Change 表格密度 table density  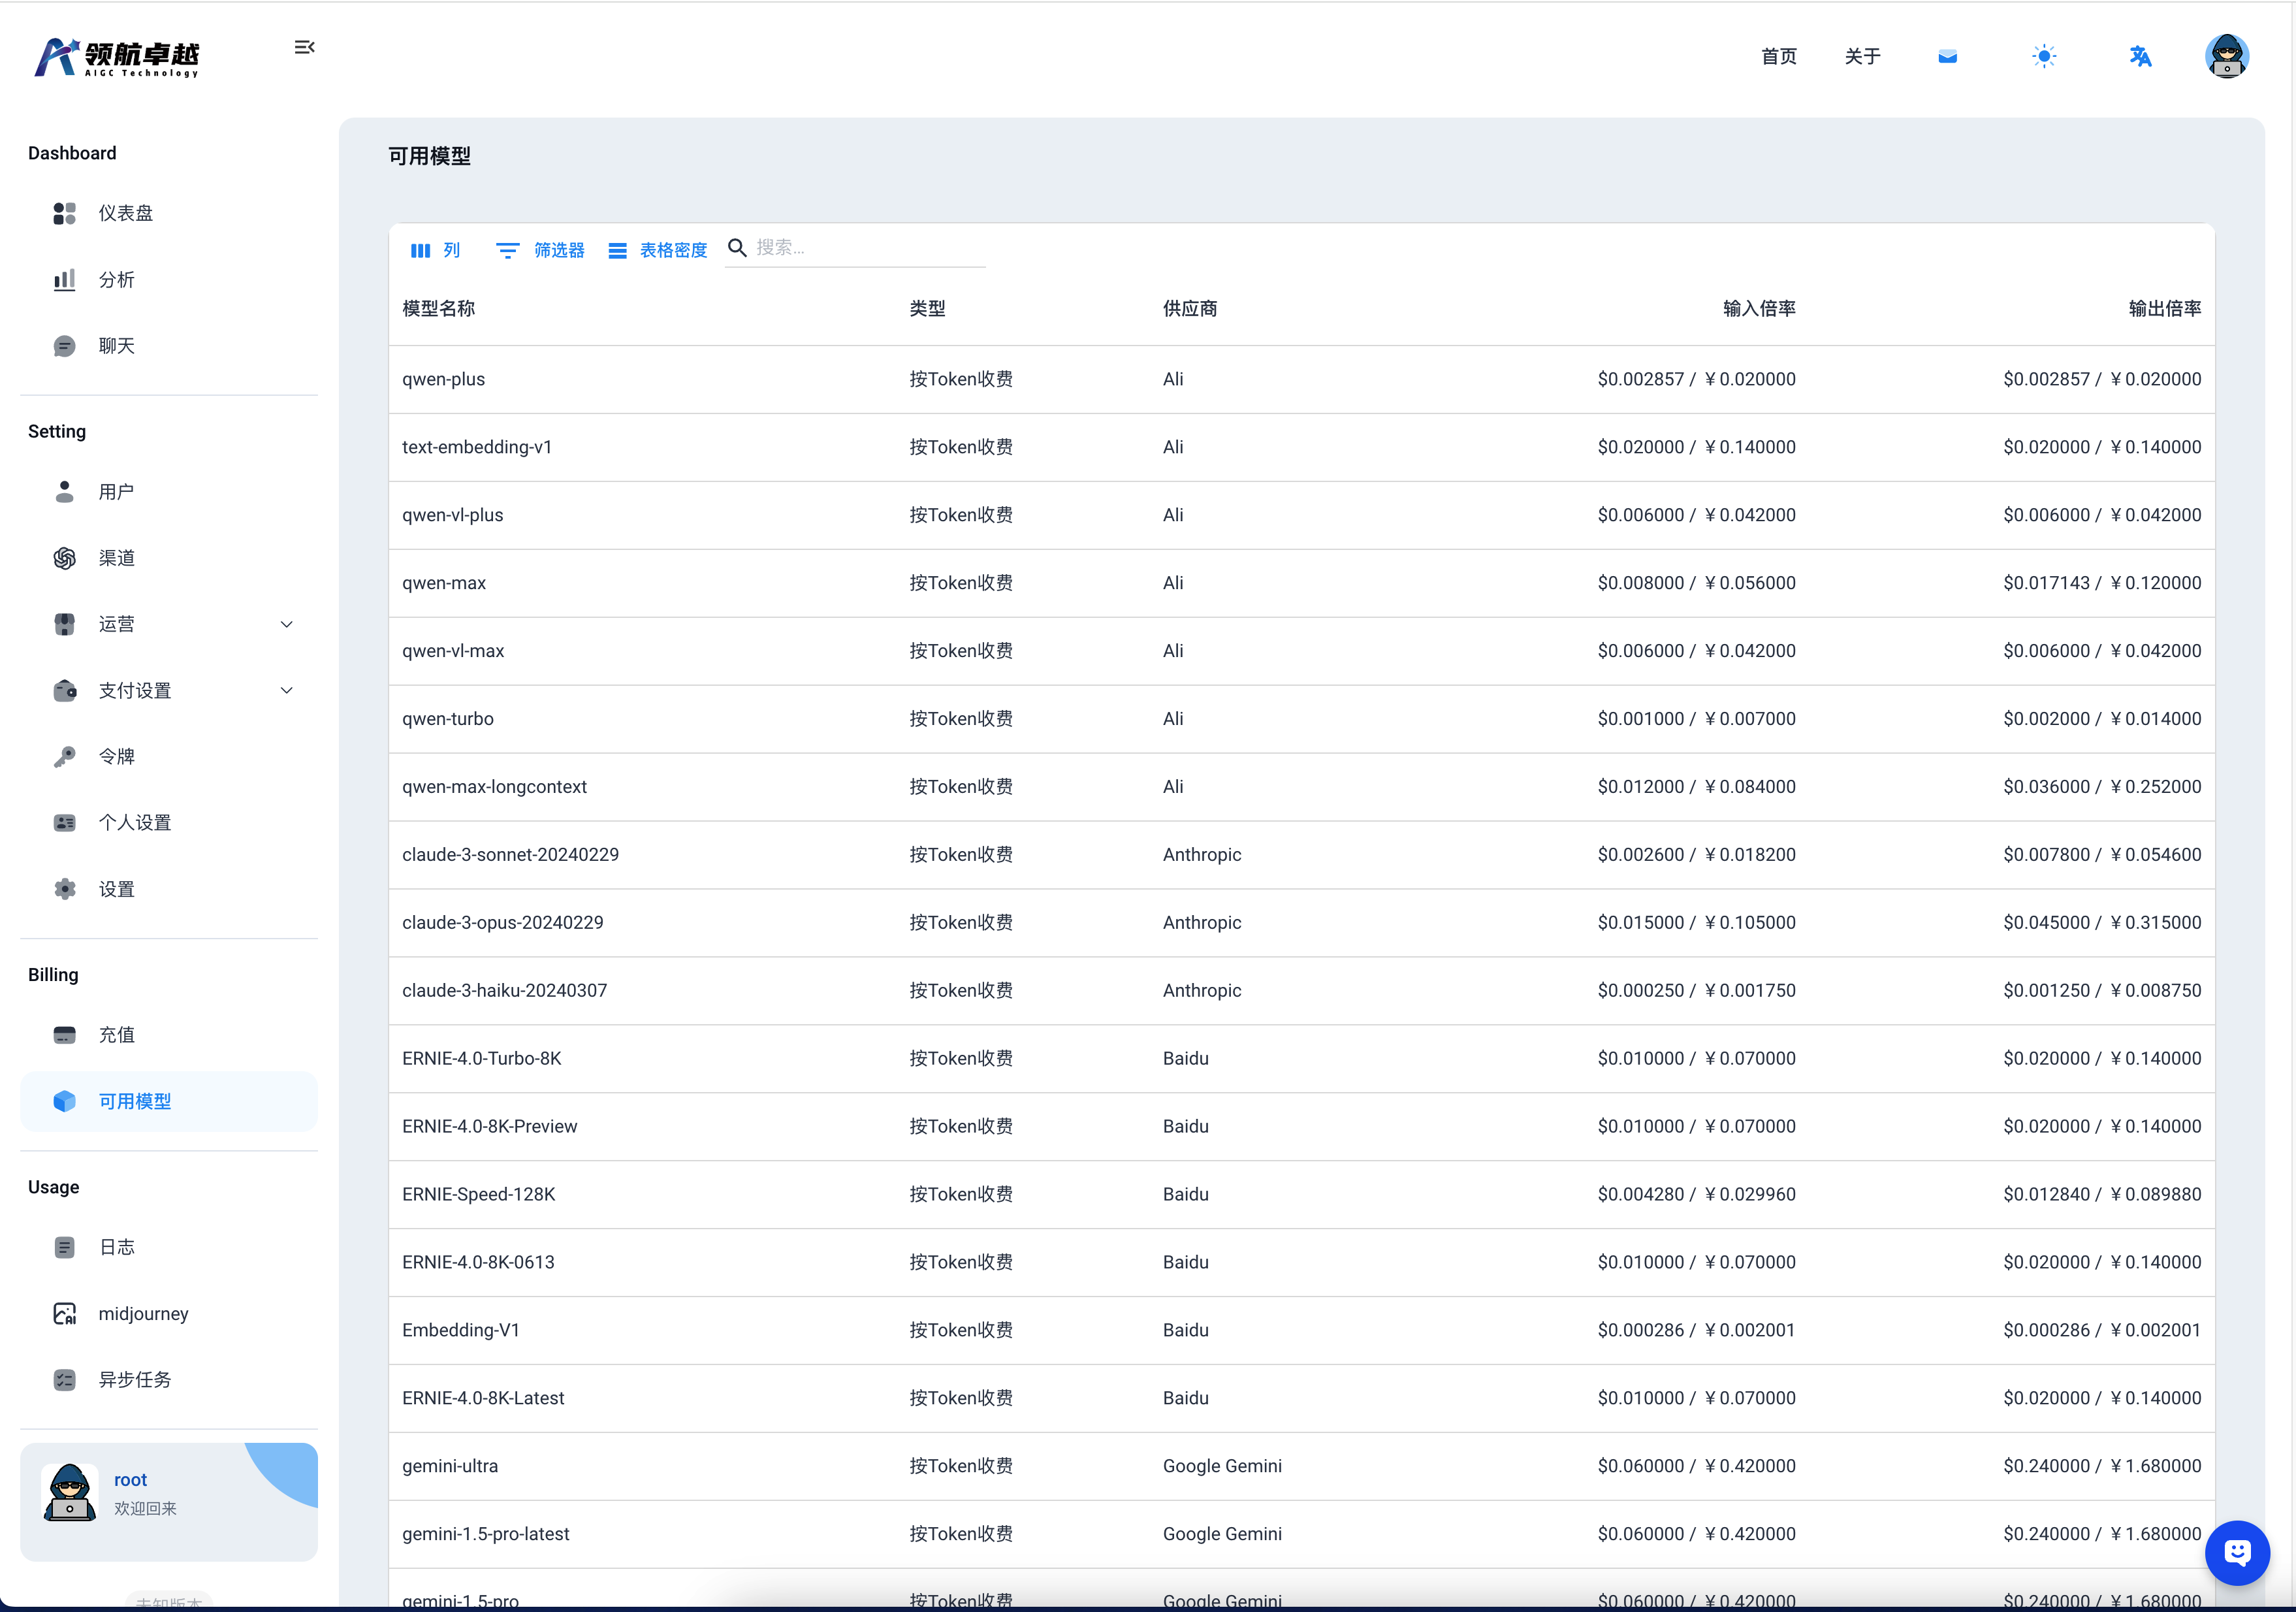click(658, 250)
